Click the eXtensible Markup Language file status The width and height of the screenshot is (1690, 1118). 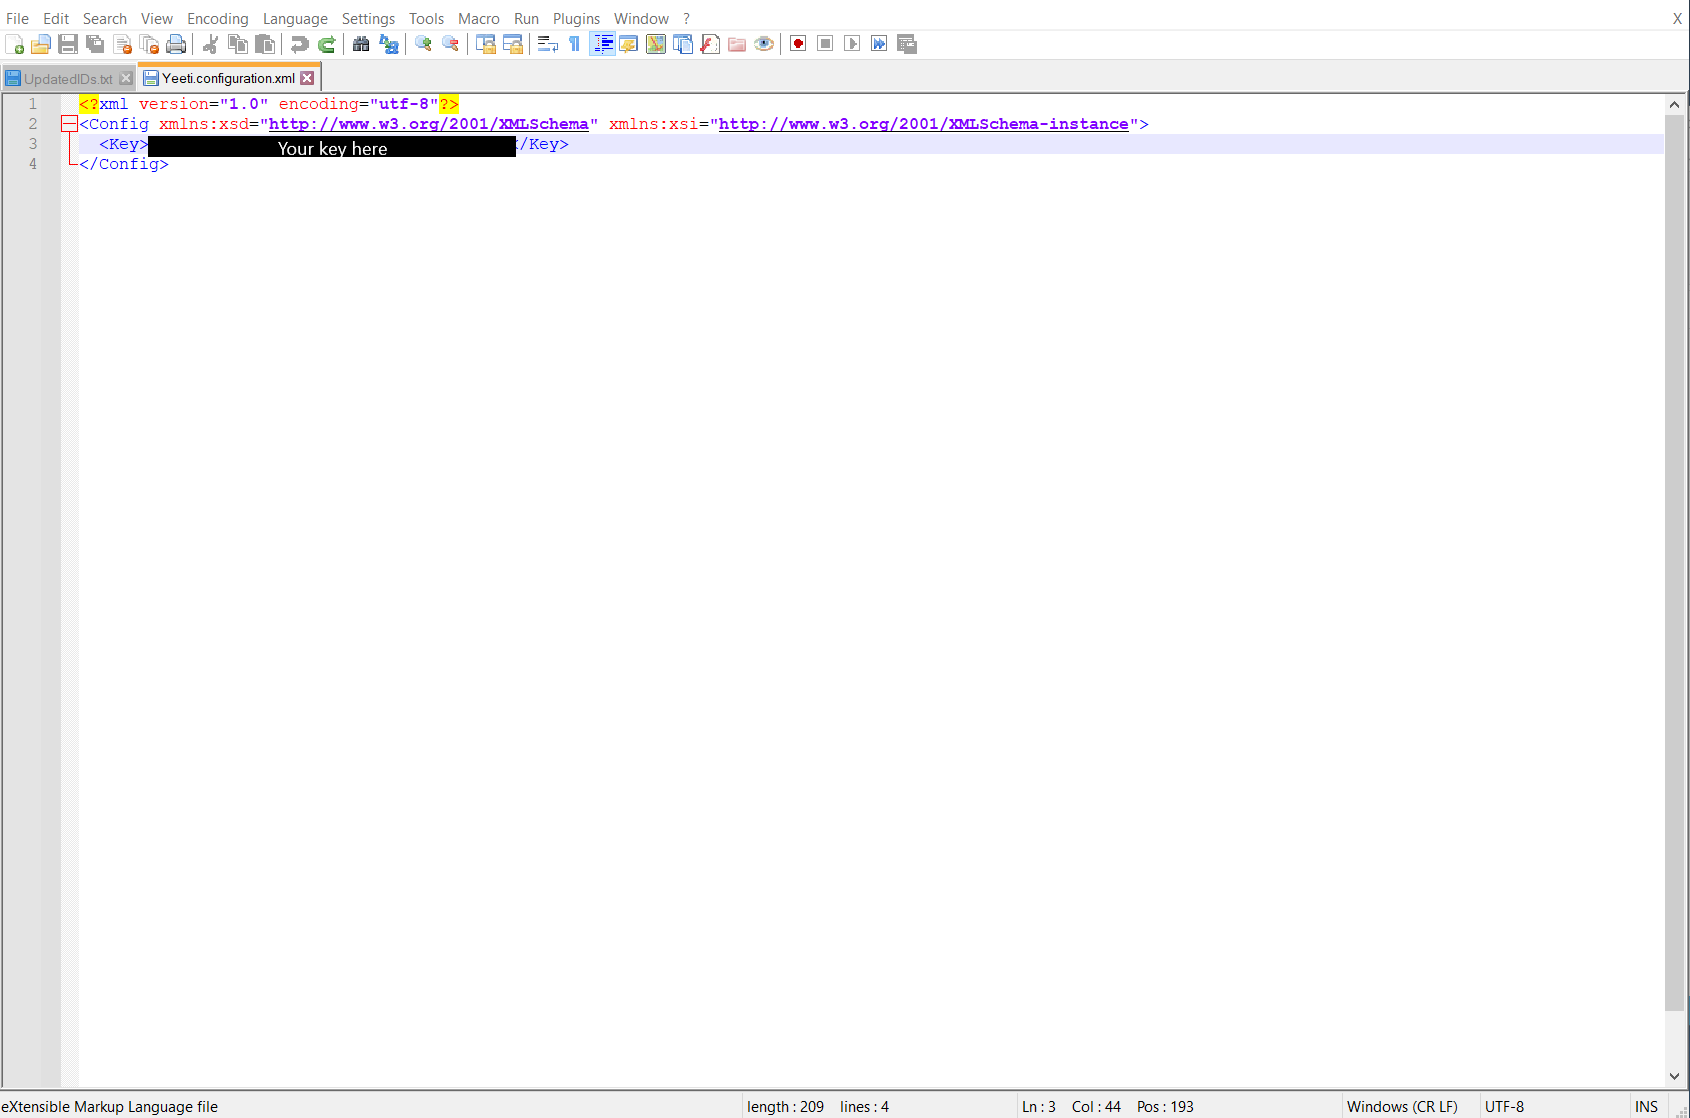(110, 1106)
